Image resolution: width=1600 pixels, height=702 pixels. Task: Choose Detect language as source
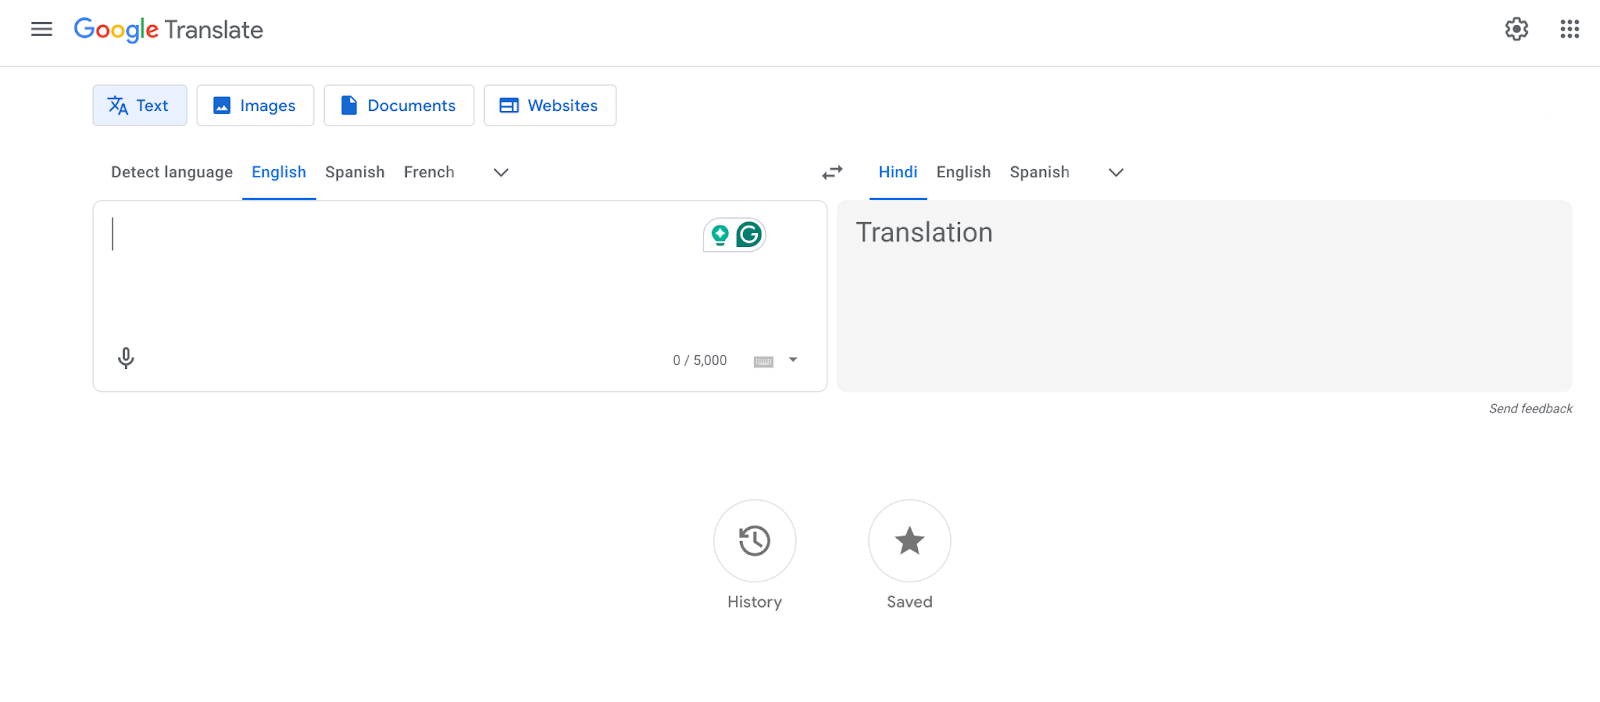(x=172, y=172)
